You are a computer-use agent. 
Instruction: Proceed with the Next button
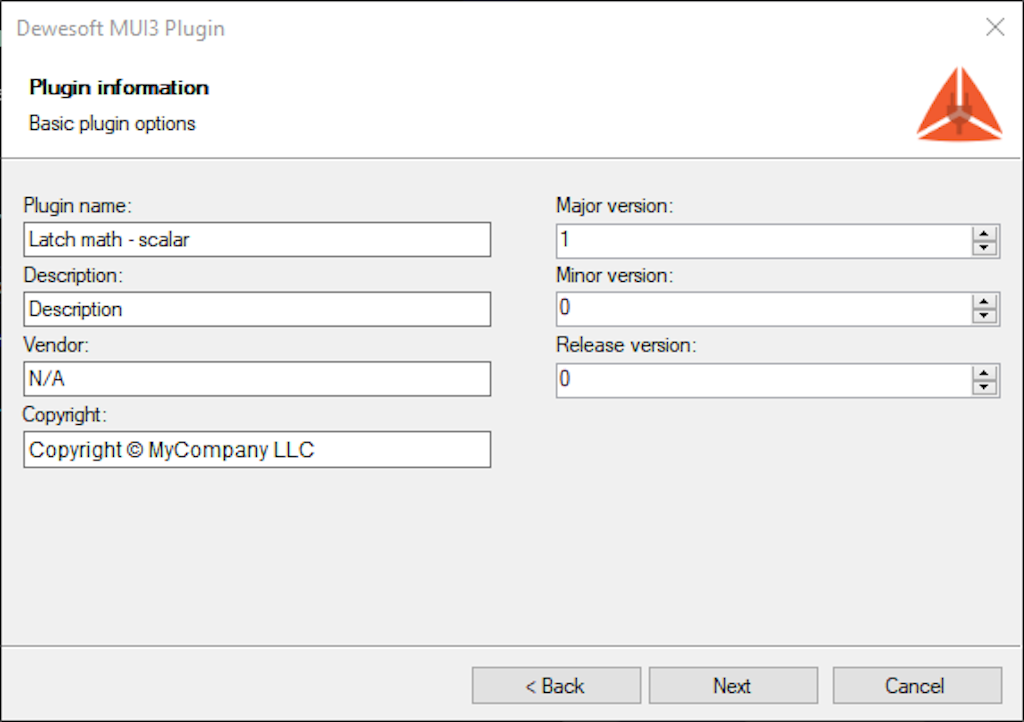tap(733, 685)
